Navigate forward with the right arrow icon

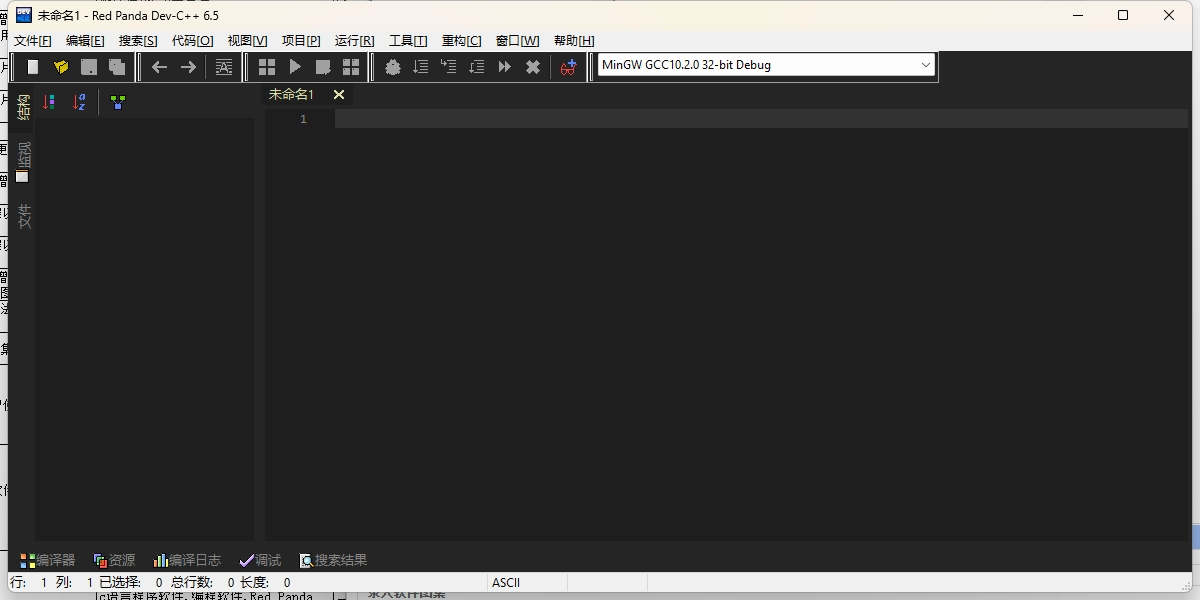click(x=188, y=67)
